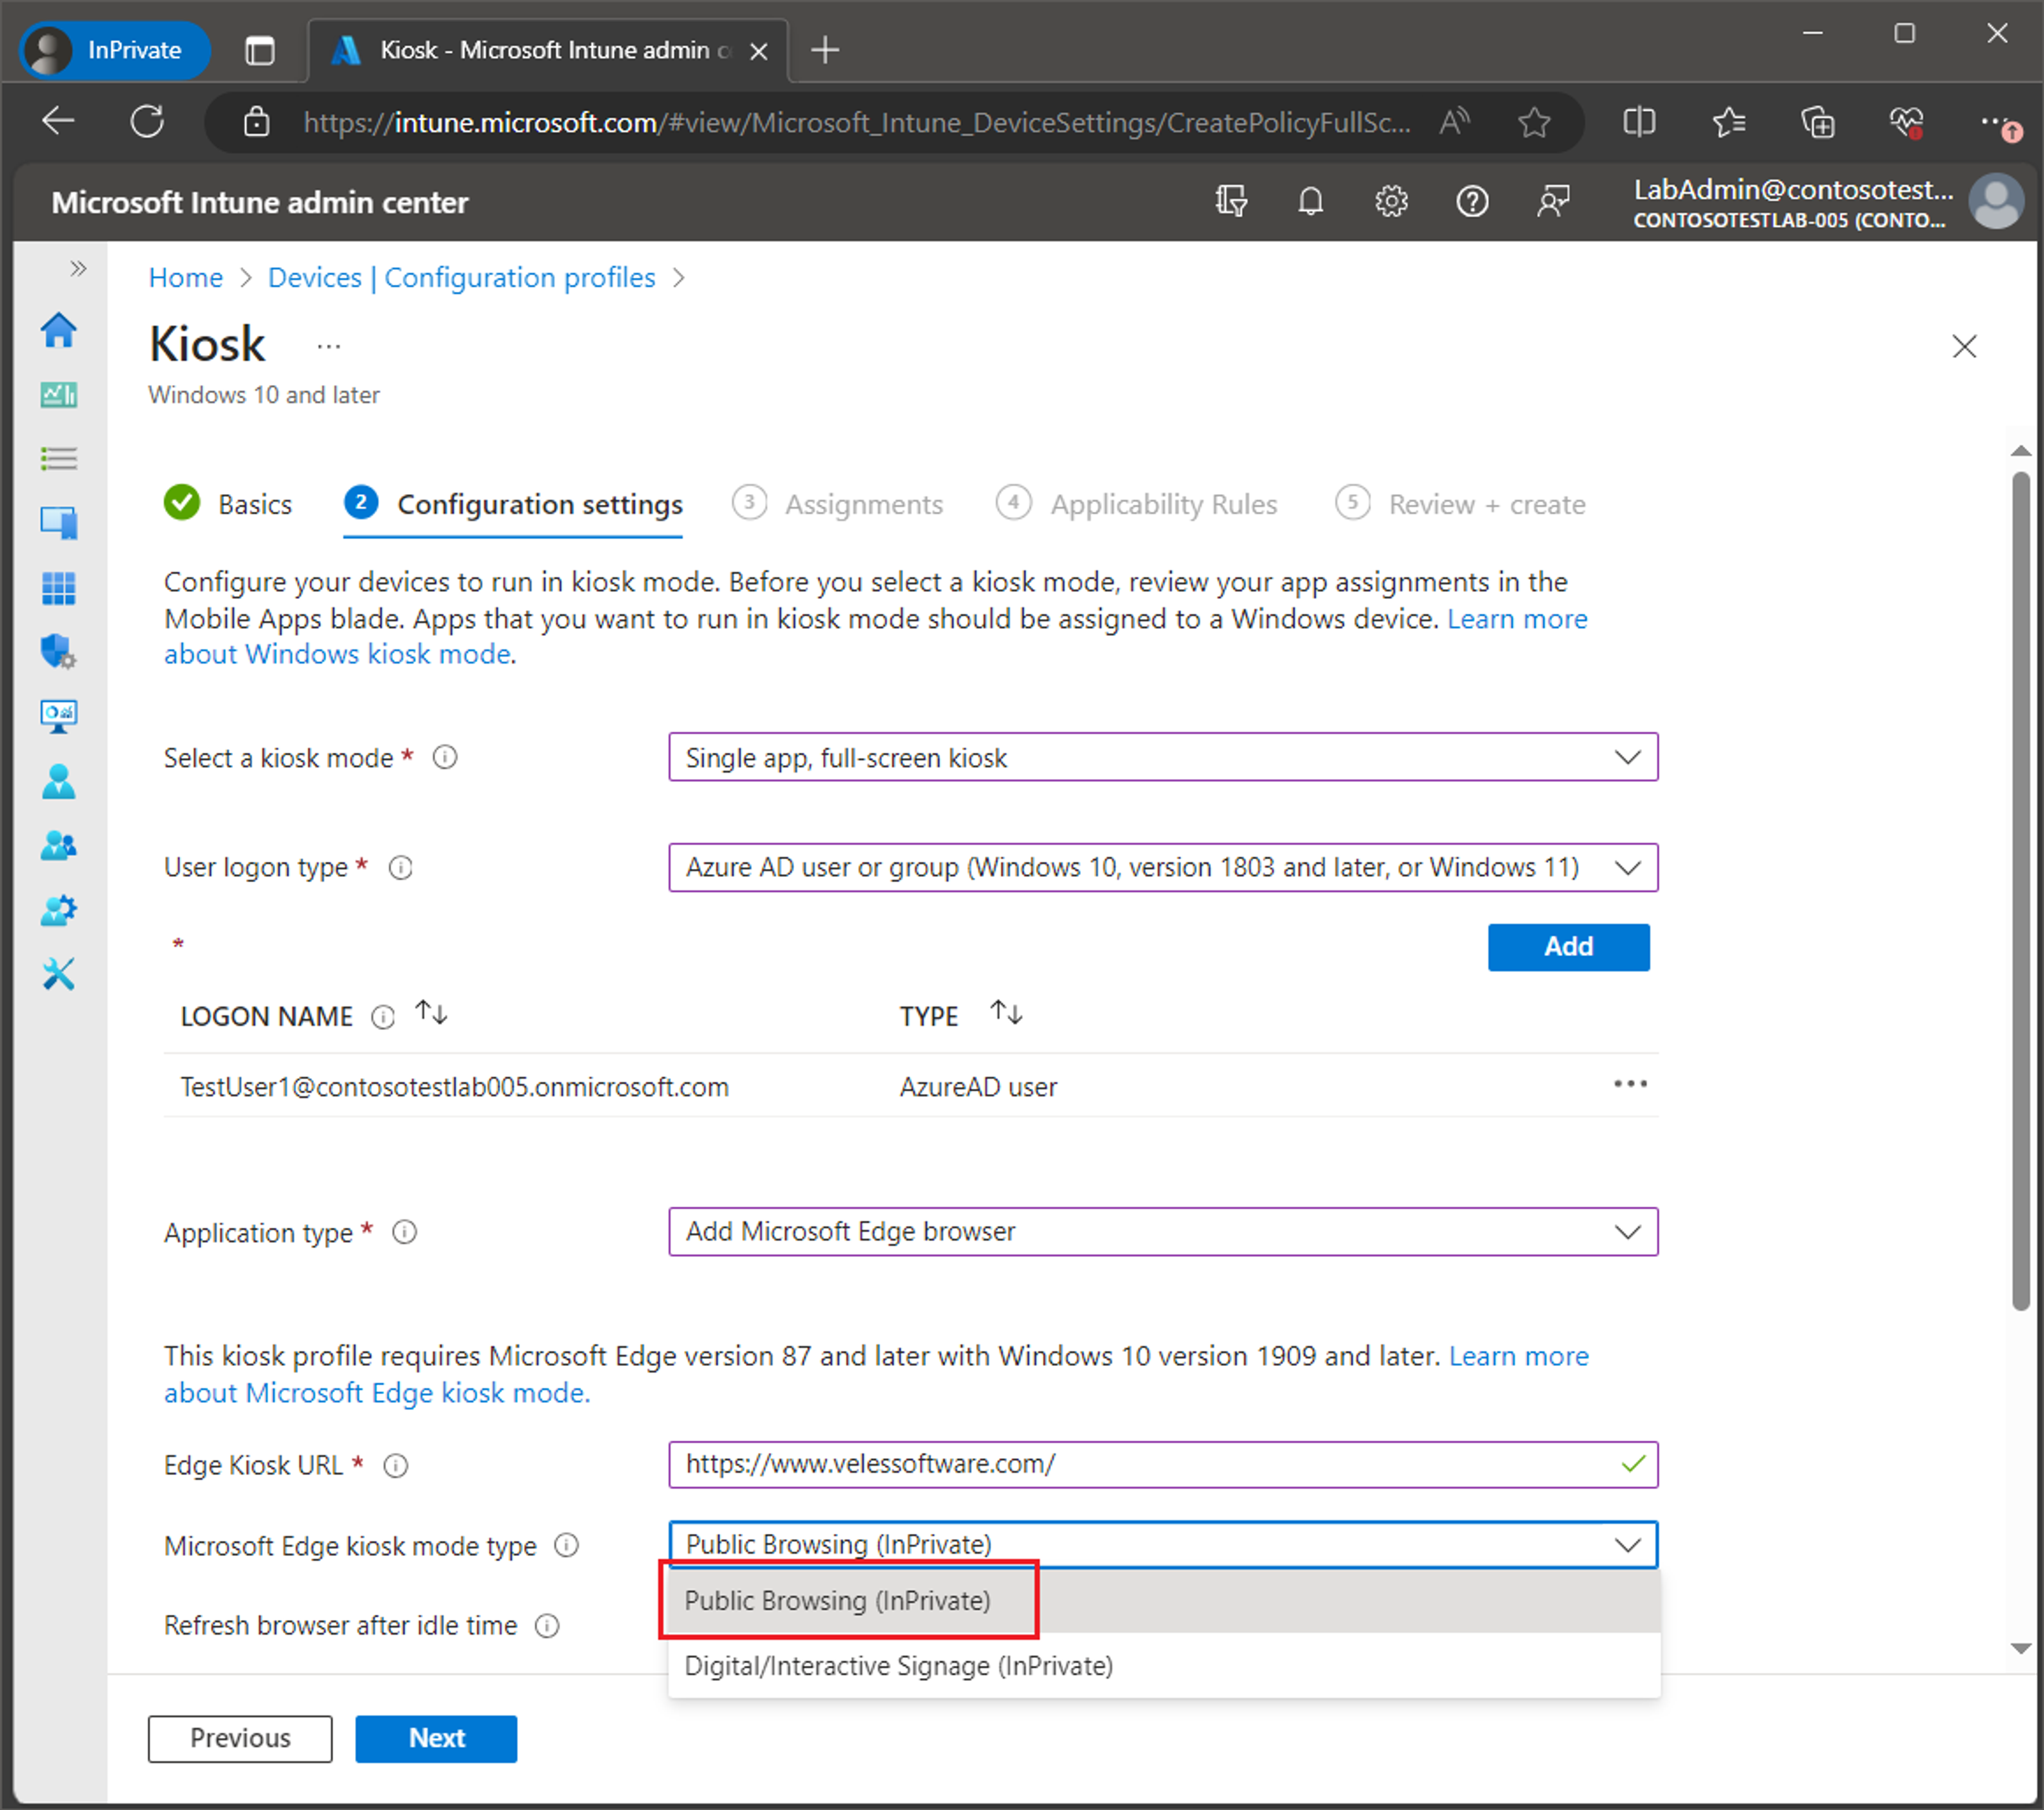2044x1810 pixels.
Task: Select the Configuration settings step
Action: click(x=513, y=504)
